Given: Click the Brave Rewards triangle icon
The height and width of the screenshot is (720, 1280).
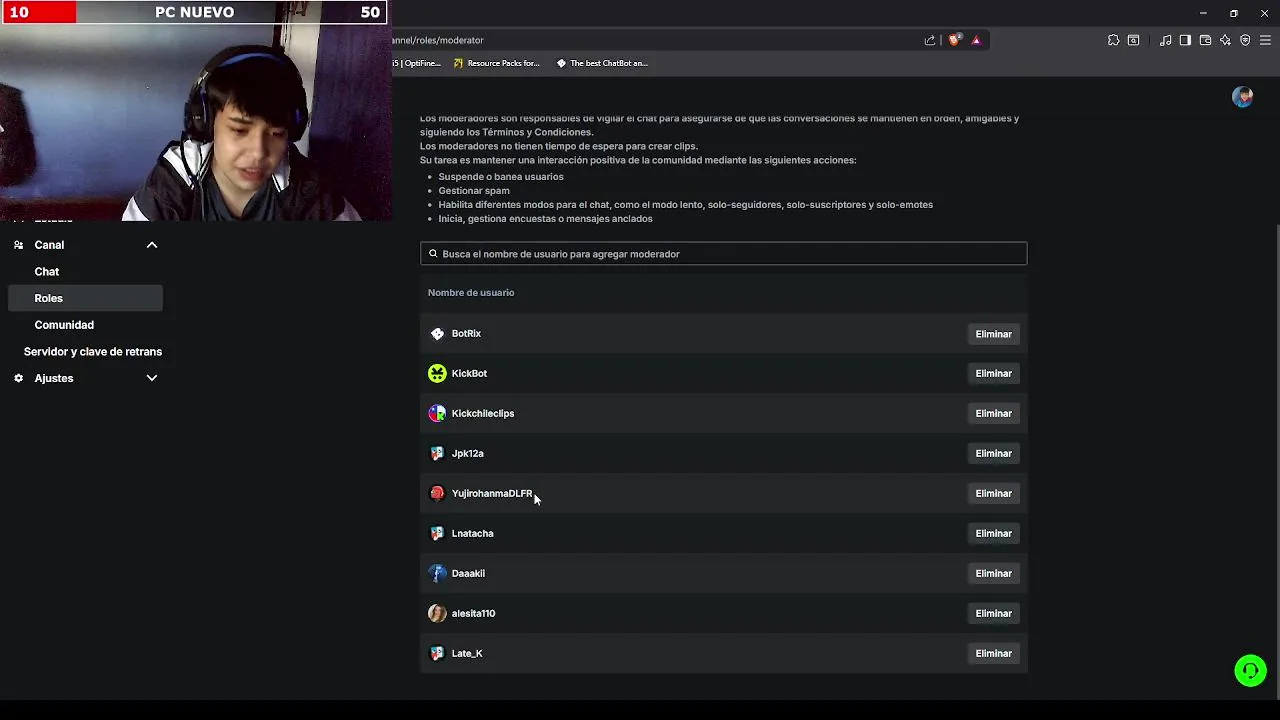Looking at the screenshot, I should tap(976, 40).
